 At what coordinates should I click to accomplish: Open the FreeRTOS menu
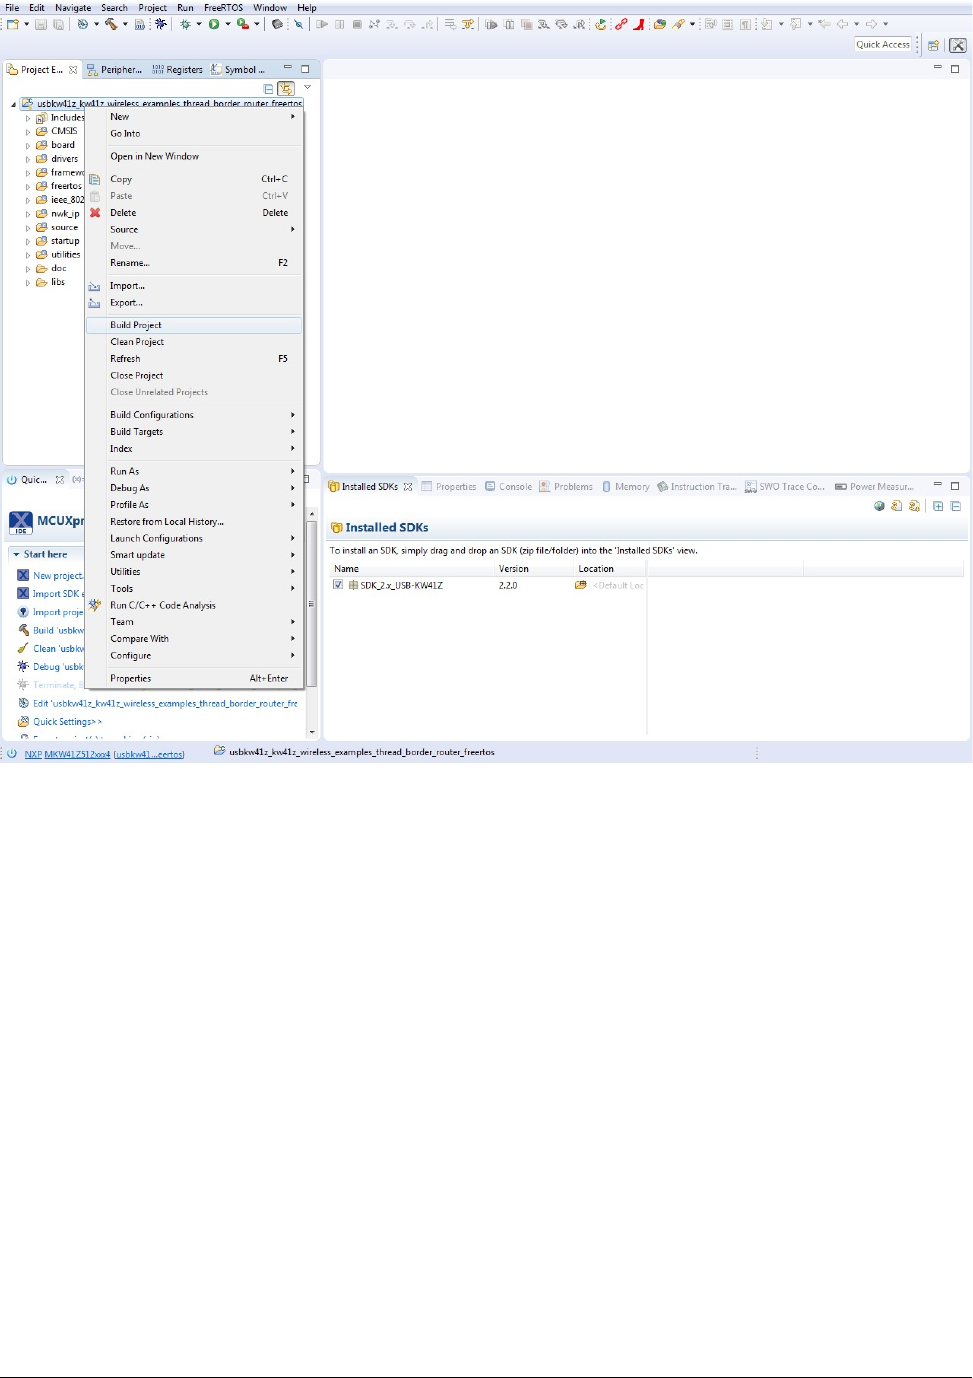coord(223,8)
